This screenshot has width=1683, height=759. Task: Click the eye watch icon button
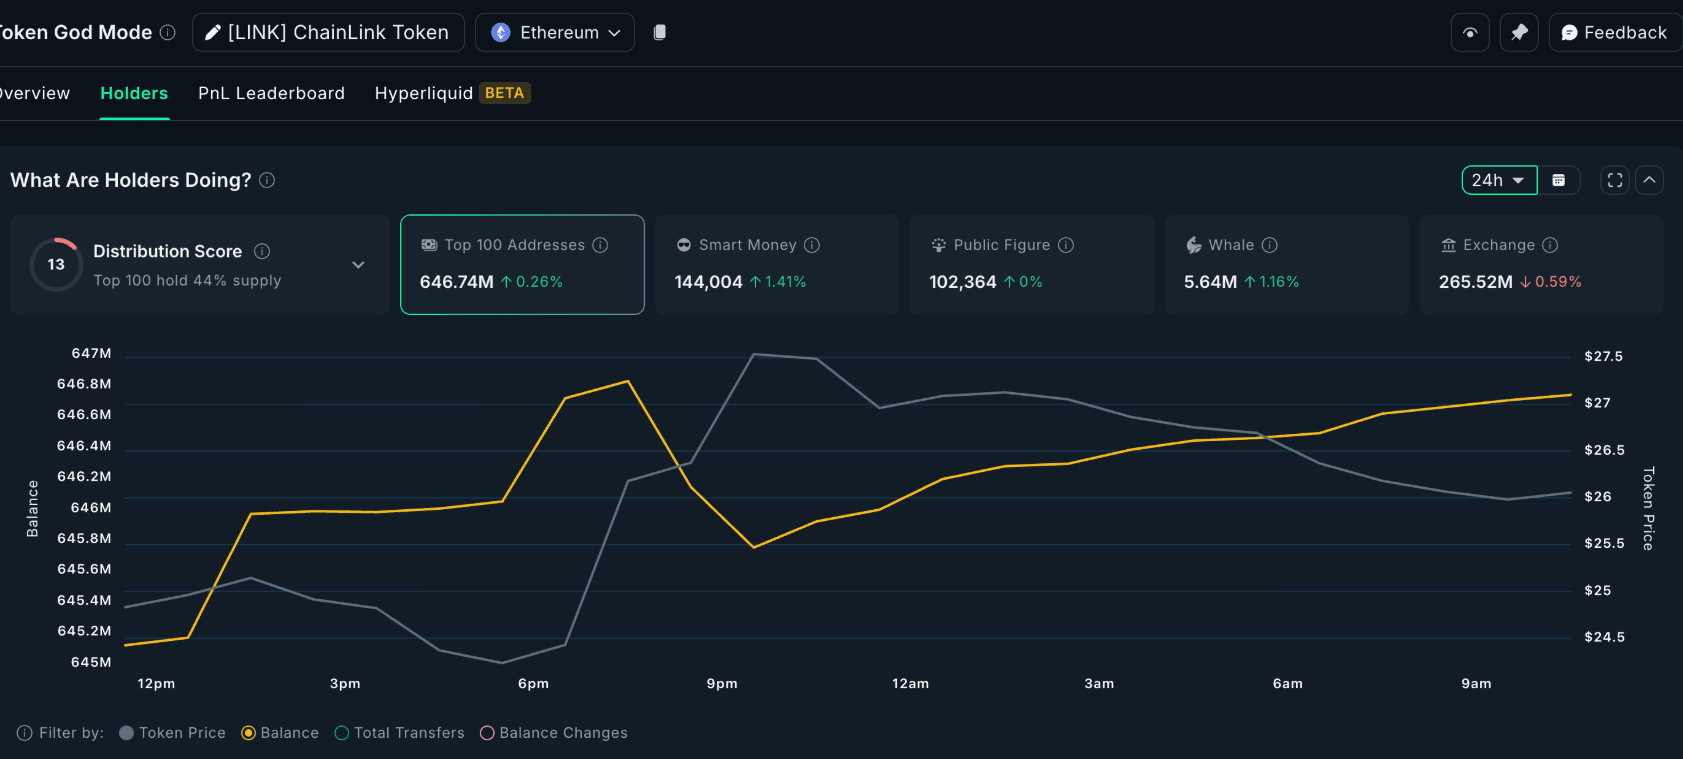click(x=1470, y=33)
